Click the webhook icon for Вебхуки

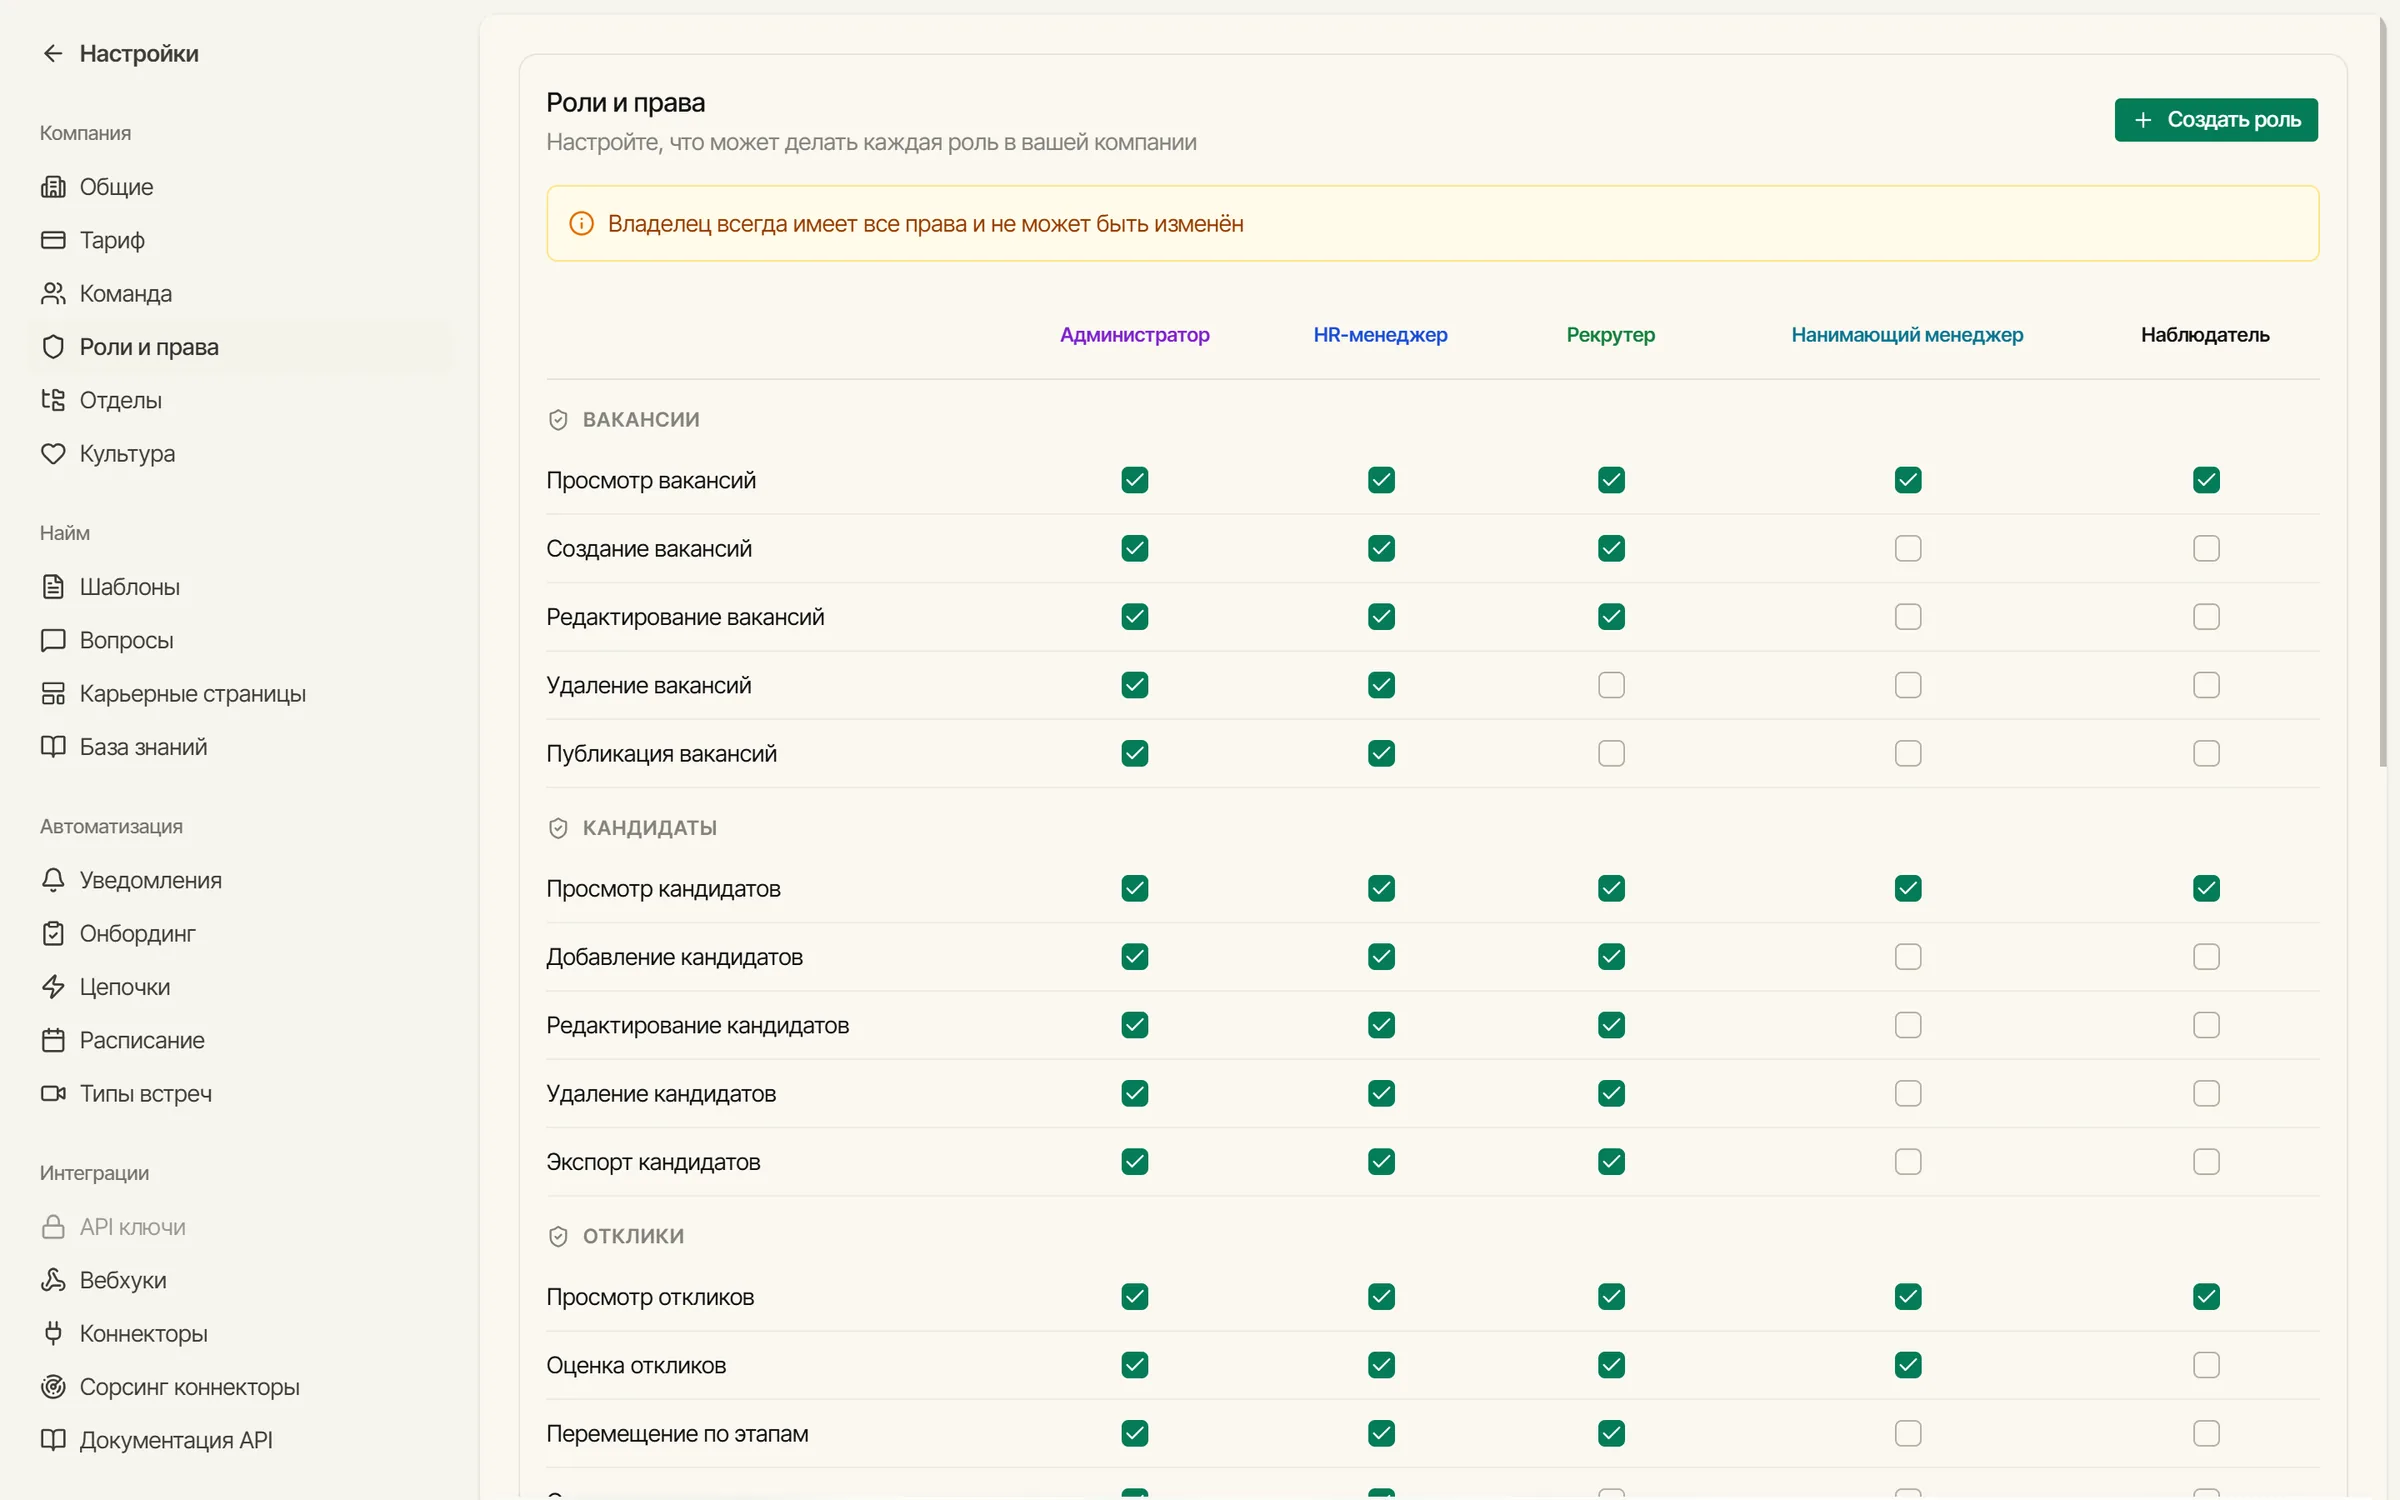(53, 1280)
